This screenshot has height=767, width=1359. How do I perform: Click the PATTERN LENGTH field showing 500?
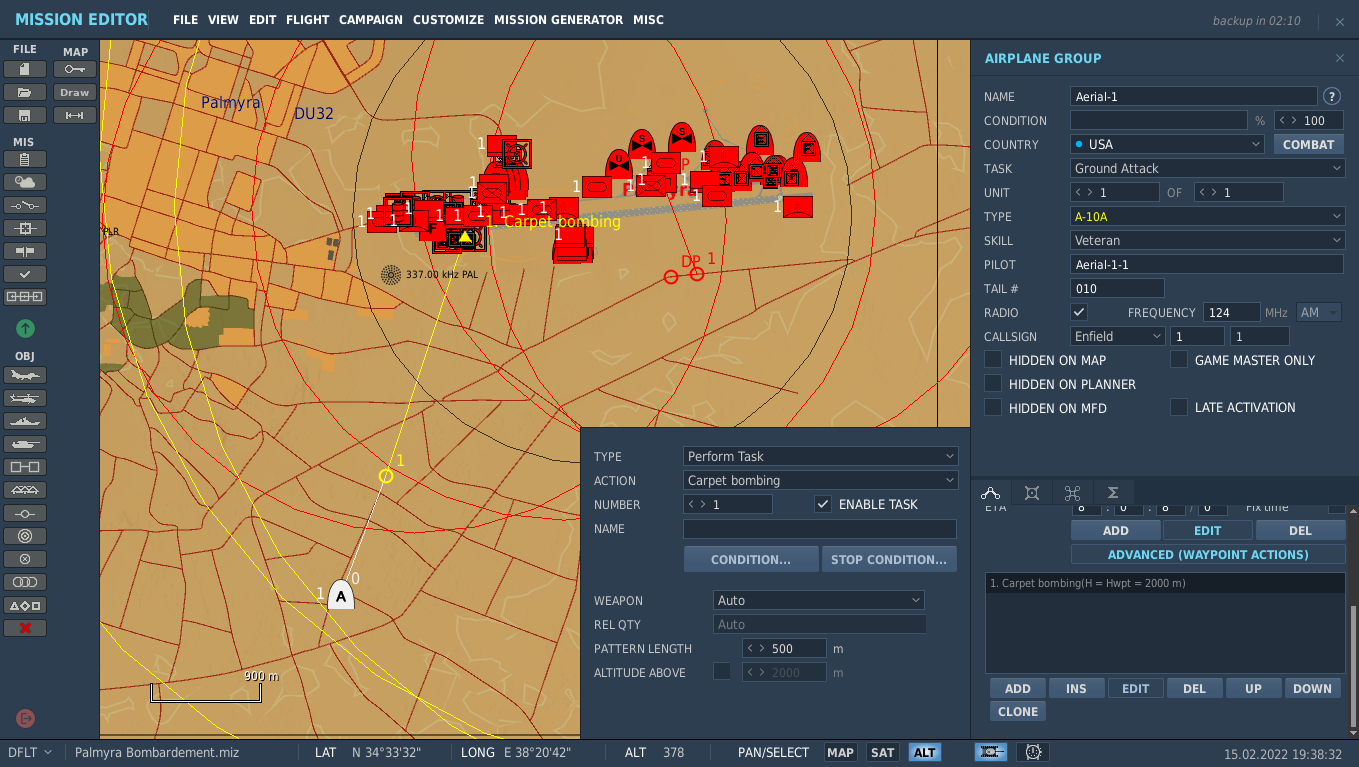(x=784, y=649)
